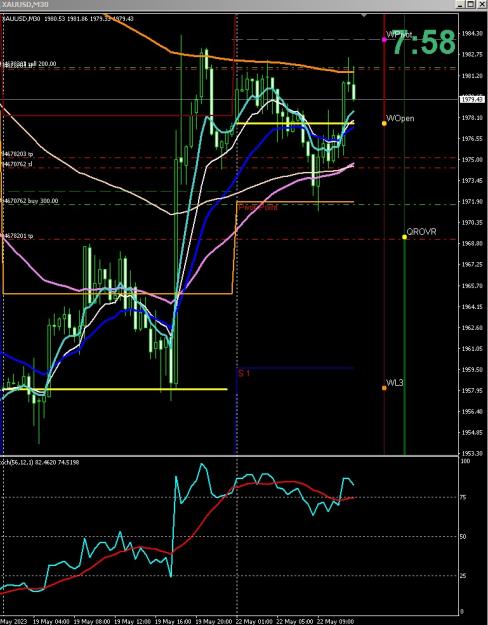The width and height of the screenshot is (488, 625).
Task: Click the stochastic 50 level value
Action: pyautogui.click(x=463, y=537)
